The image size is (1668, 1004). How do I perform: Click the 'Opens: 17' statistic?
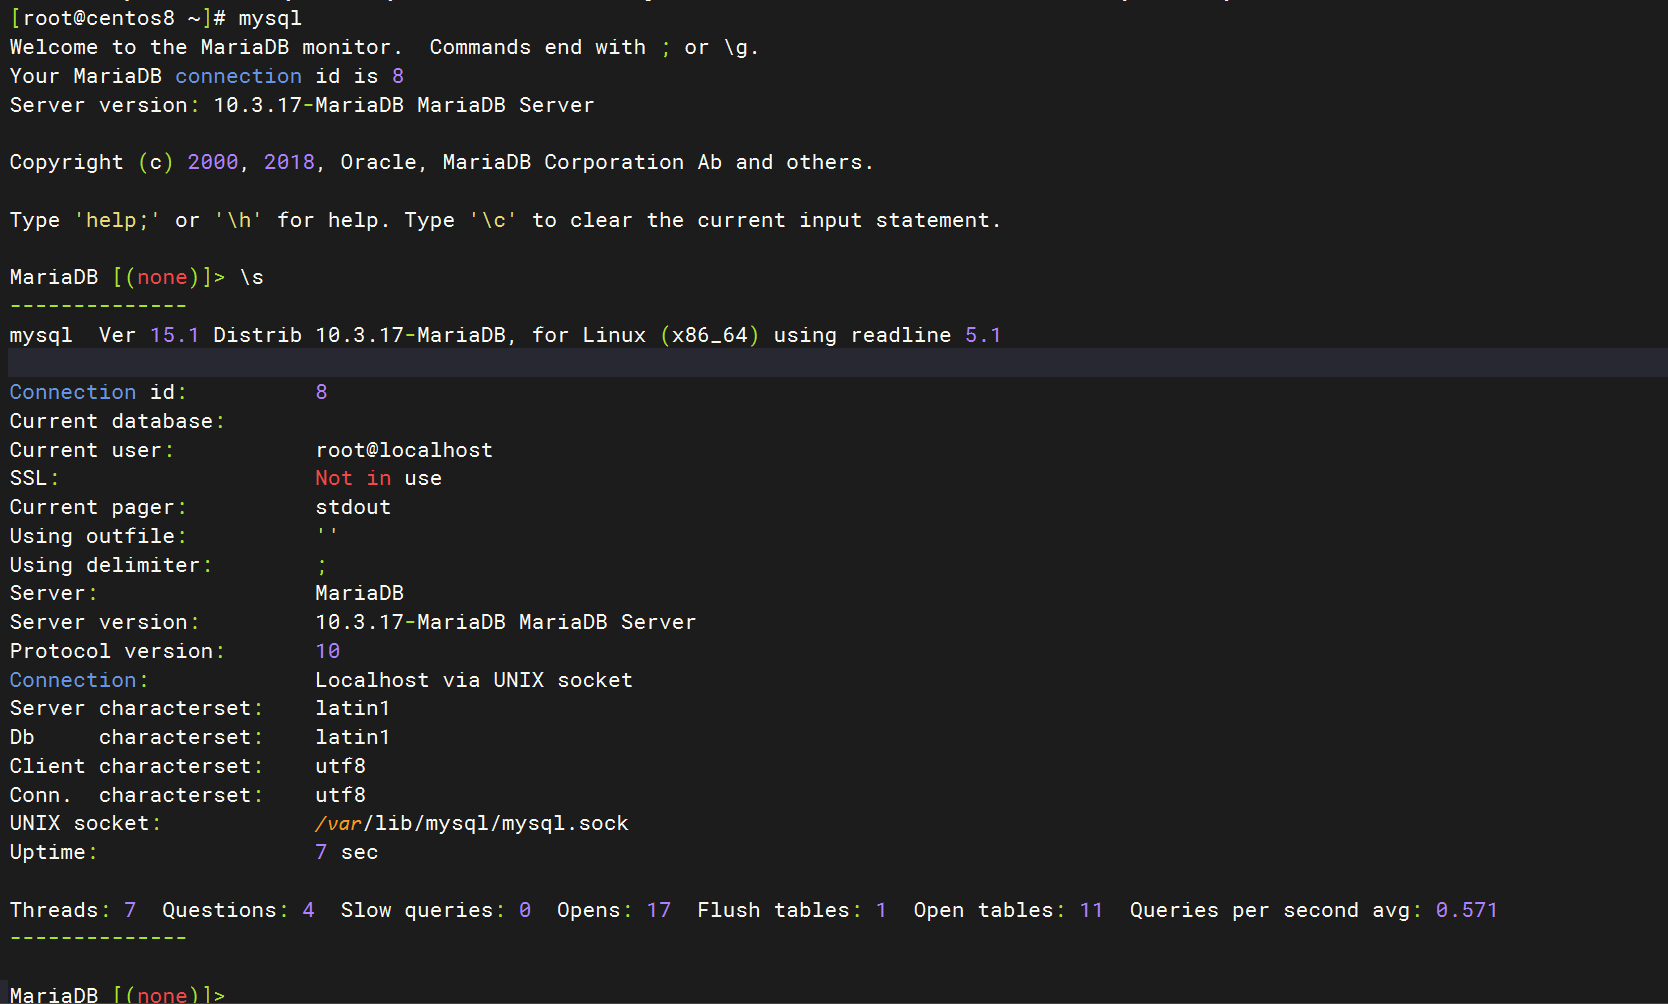(614, 910)
